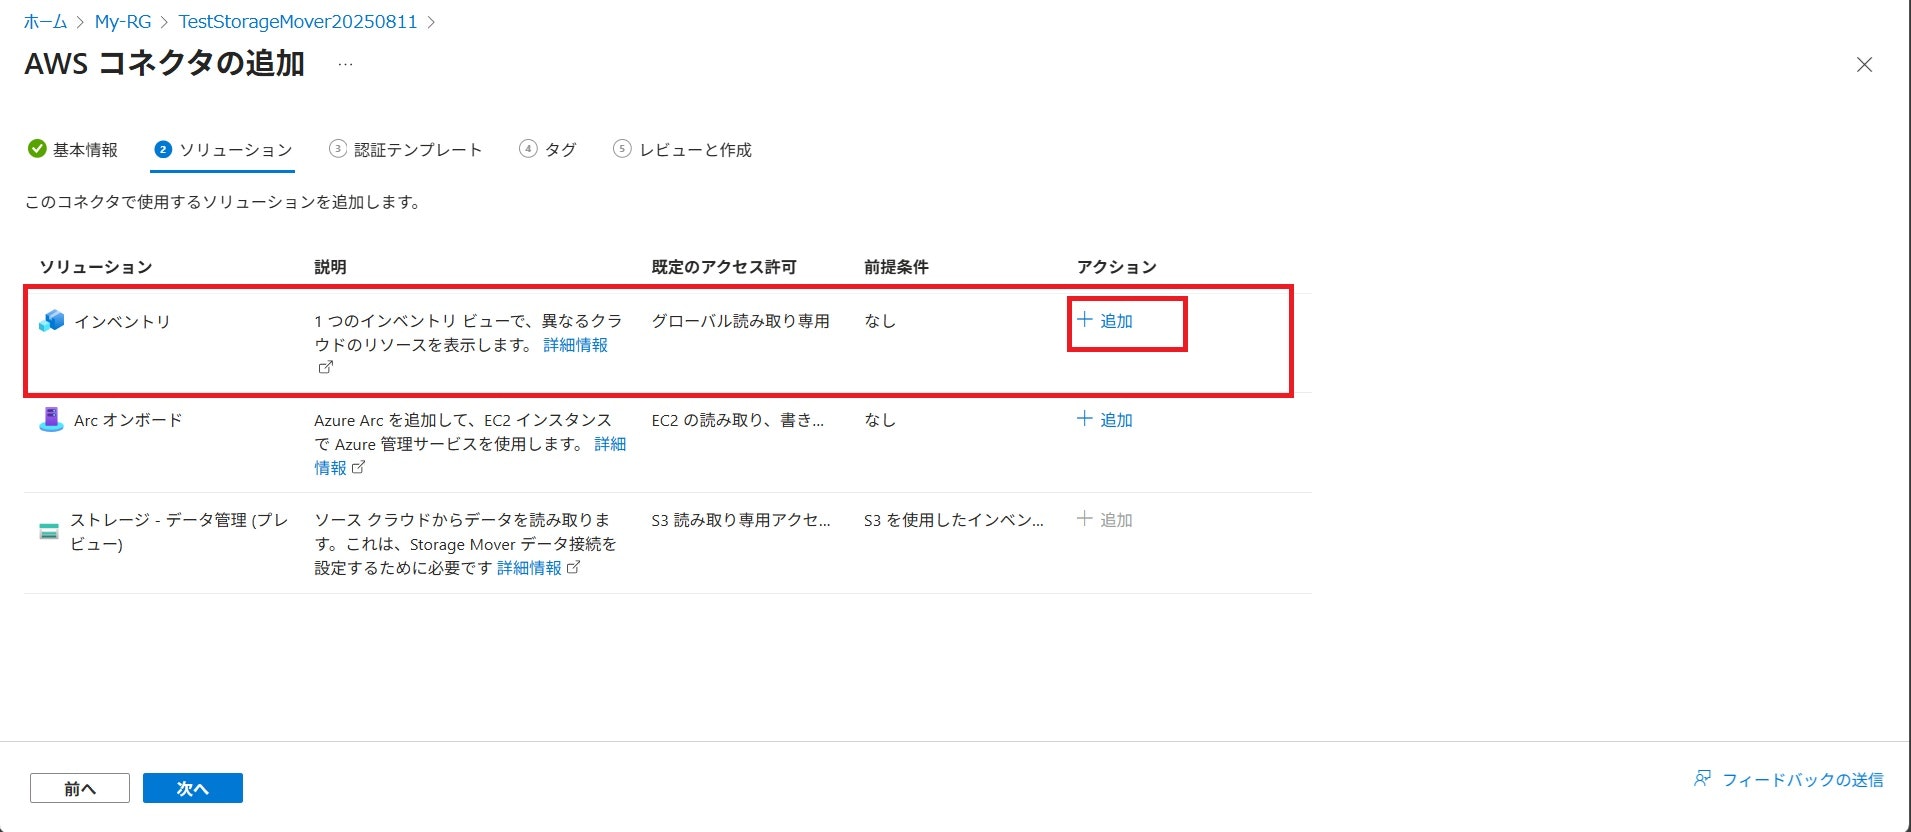Screen dimensions: 1911x832
Task: Click the EC2 の読み取り、書き... permission cell
Action: pyautogui.click(x=738, y=420)
